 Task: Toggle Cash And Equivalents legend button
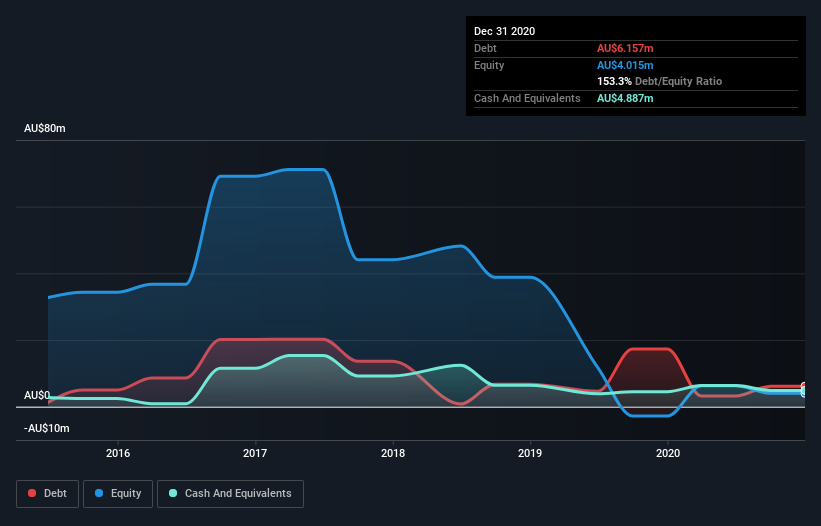[230, 494]
